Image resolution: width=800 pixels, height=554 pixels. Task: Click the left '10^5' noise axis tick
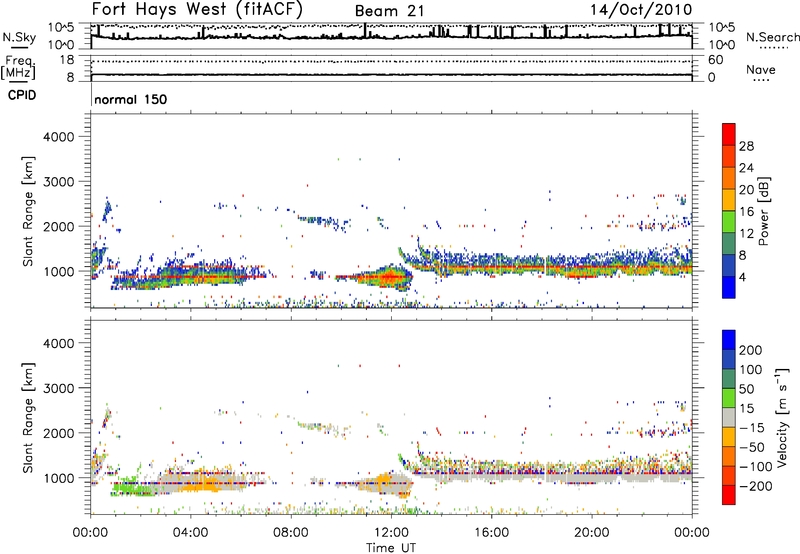point(61,28)
